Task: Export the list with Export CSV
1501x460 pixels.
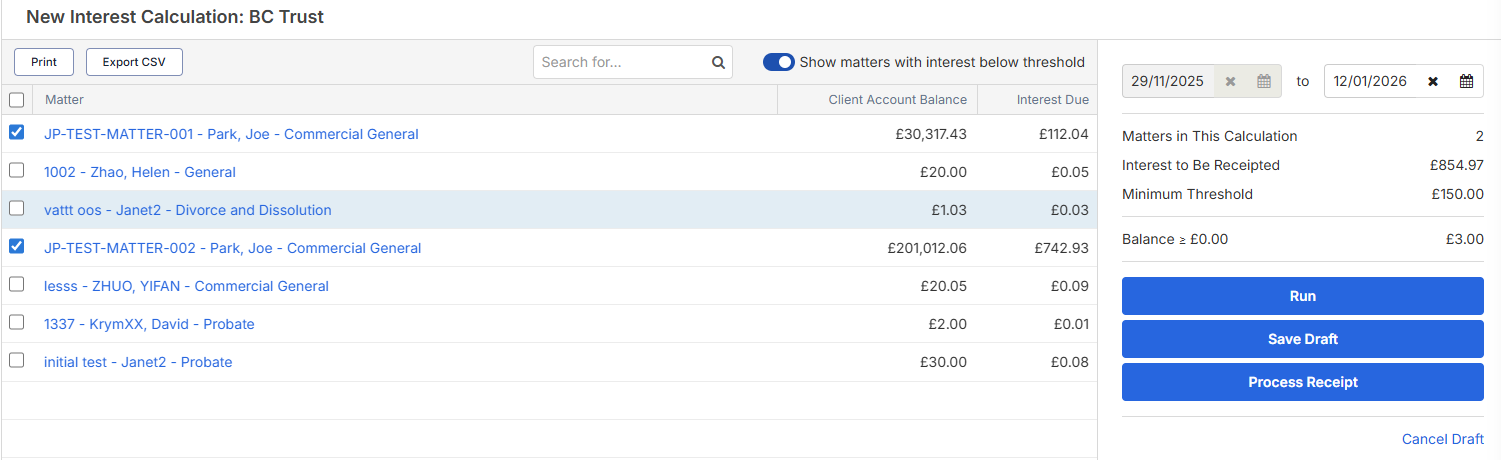Action: [134, 62]
